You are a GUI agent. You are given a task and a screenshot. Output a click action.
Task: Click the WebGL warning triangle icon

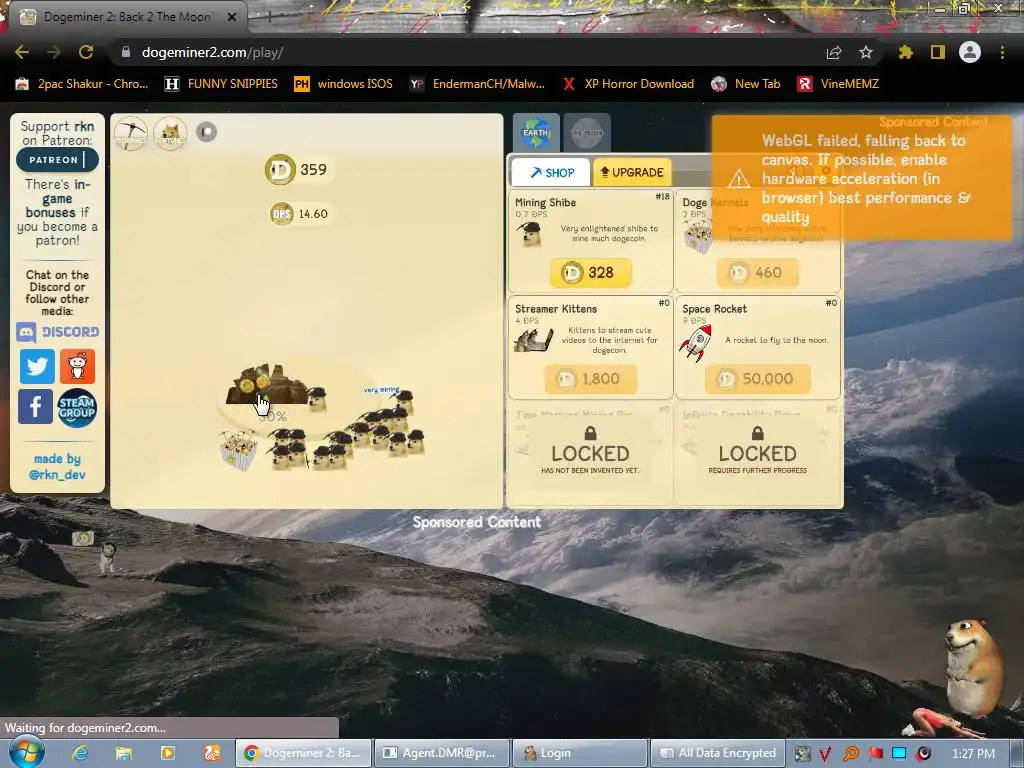[739, 178]
